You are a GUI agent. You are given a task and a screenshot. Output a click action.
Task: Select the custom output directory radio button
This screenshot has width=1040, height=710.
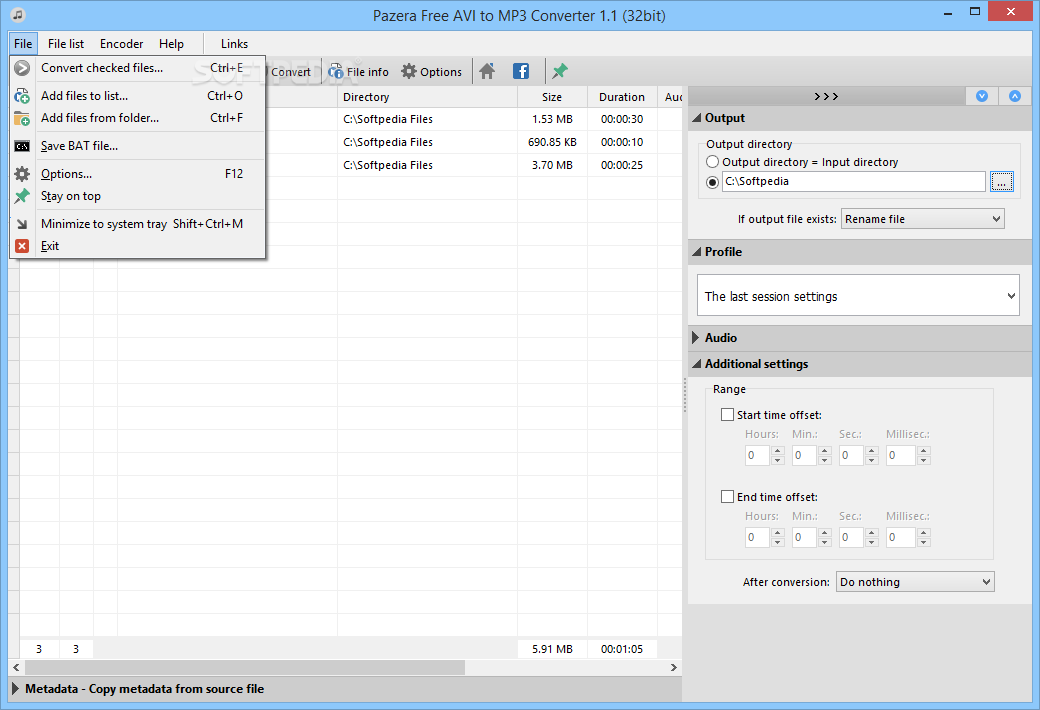click(x=712, y=182)
